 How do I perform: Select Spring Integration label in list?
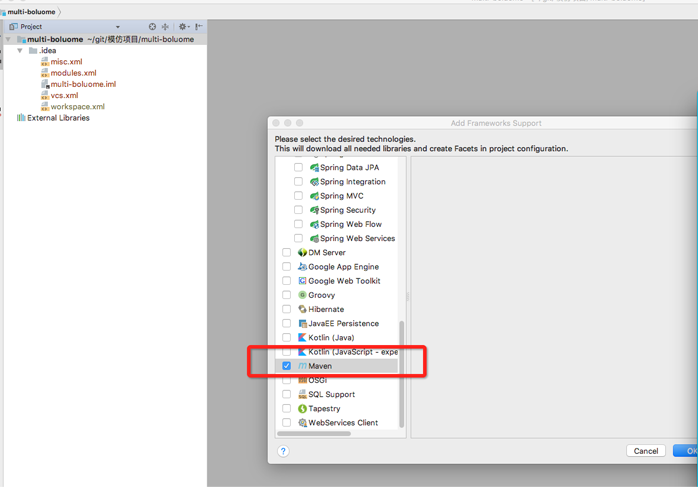[x=353, y=182]
